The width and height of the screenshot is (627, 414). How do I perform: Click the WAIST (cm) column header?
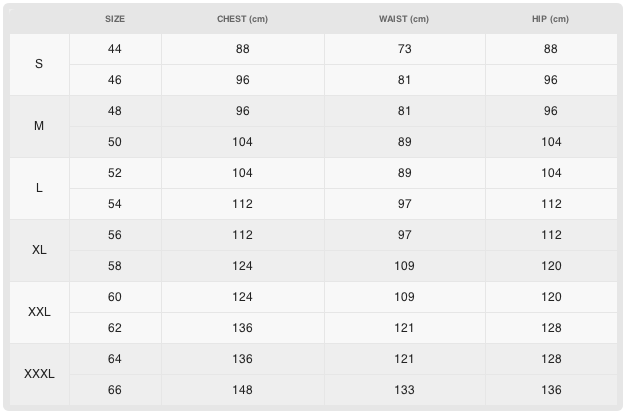404,19
